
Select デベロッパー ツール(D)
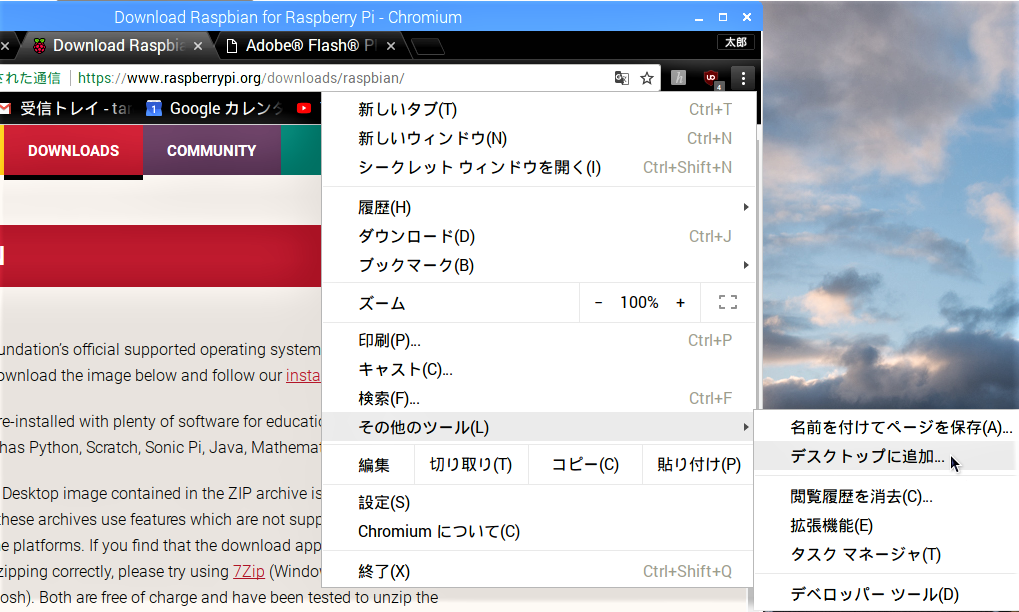(887, 594)
